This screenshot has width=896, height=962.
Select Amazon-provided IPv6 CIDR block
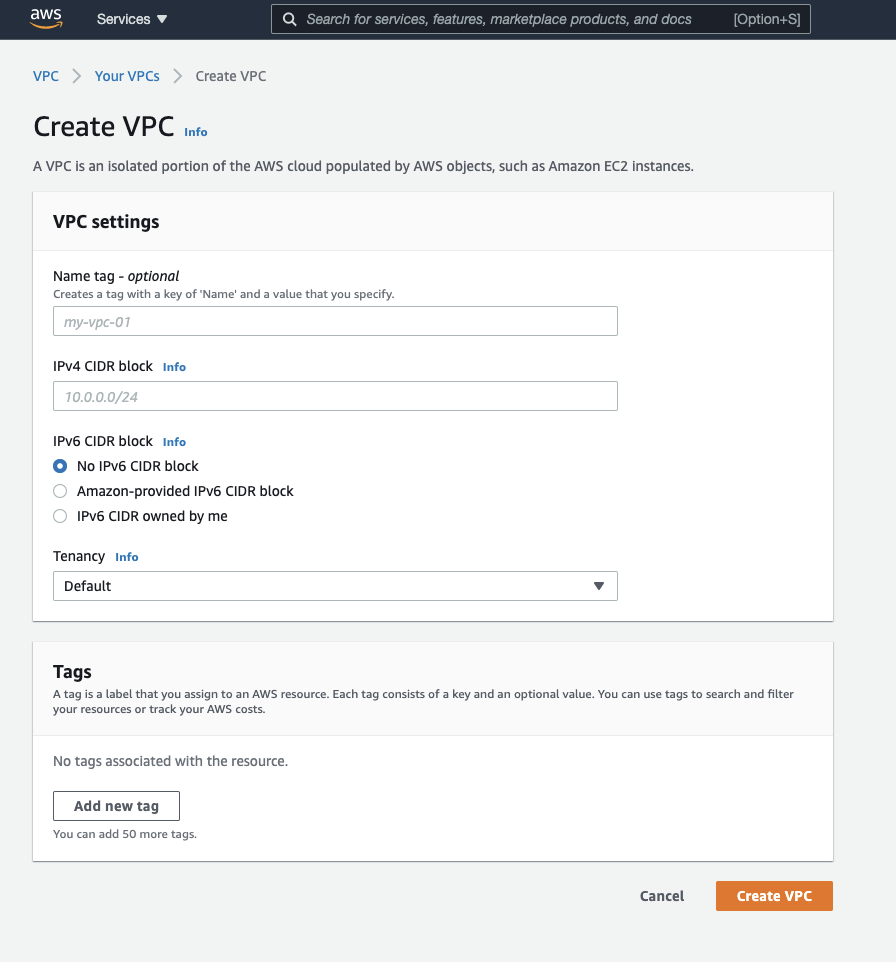(x=60, y=491)
